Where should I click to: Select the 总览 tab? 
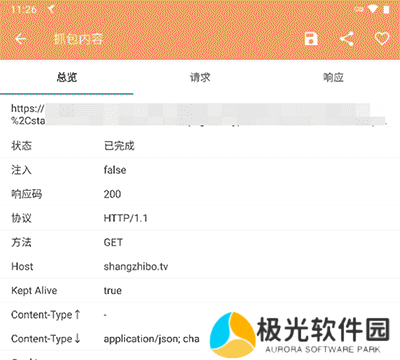pyautogui.click(x=67, y=77)
